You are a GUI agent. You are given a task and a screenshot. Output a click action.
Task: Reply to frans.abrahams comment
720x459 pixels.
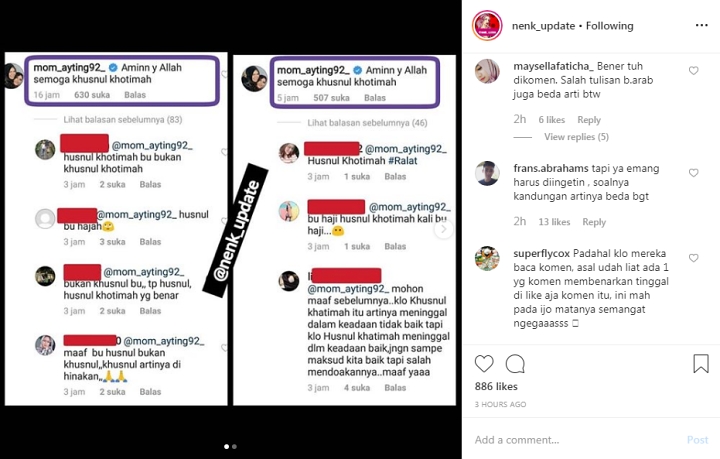coord(594,222)
